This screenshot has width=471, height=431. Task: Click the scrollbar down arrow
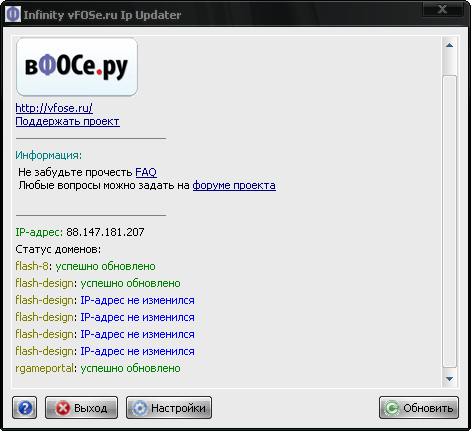(449, 379)
